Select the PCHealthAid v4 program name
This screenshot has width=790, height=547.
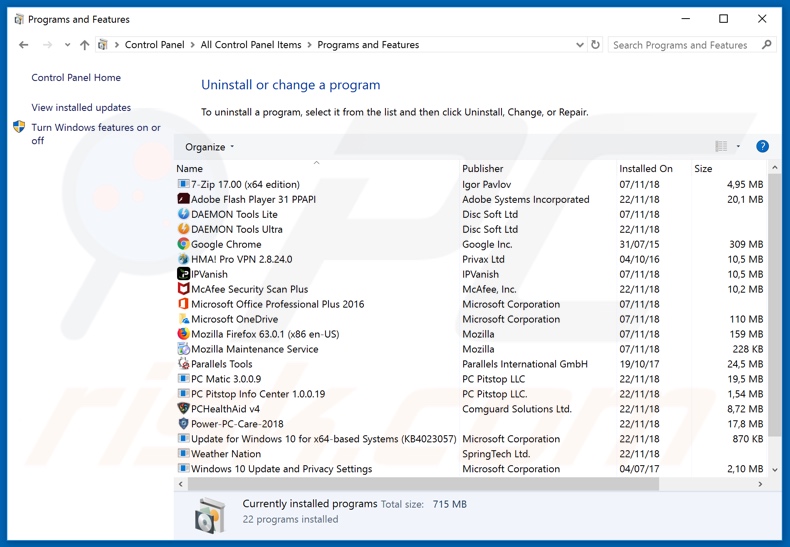[225, 409]
